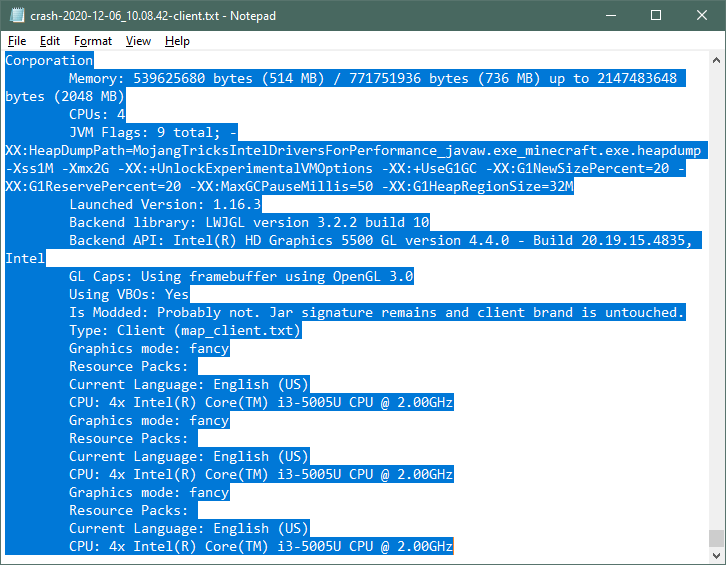Click 'Is Modded: Probably not.' line
The height and width of the screenshot is (565, 726).
(376, 313)
